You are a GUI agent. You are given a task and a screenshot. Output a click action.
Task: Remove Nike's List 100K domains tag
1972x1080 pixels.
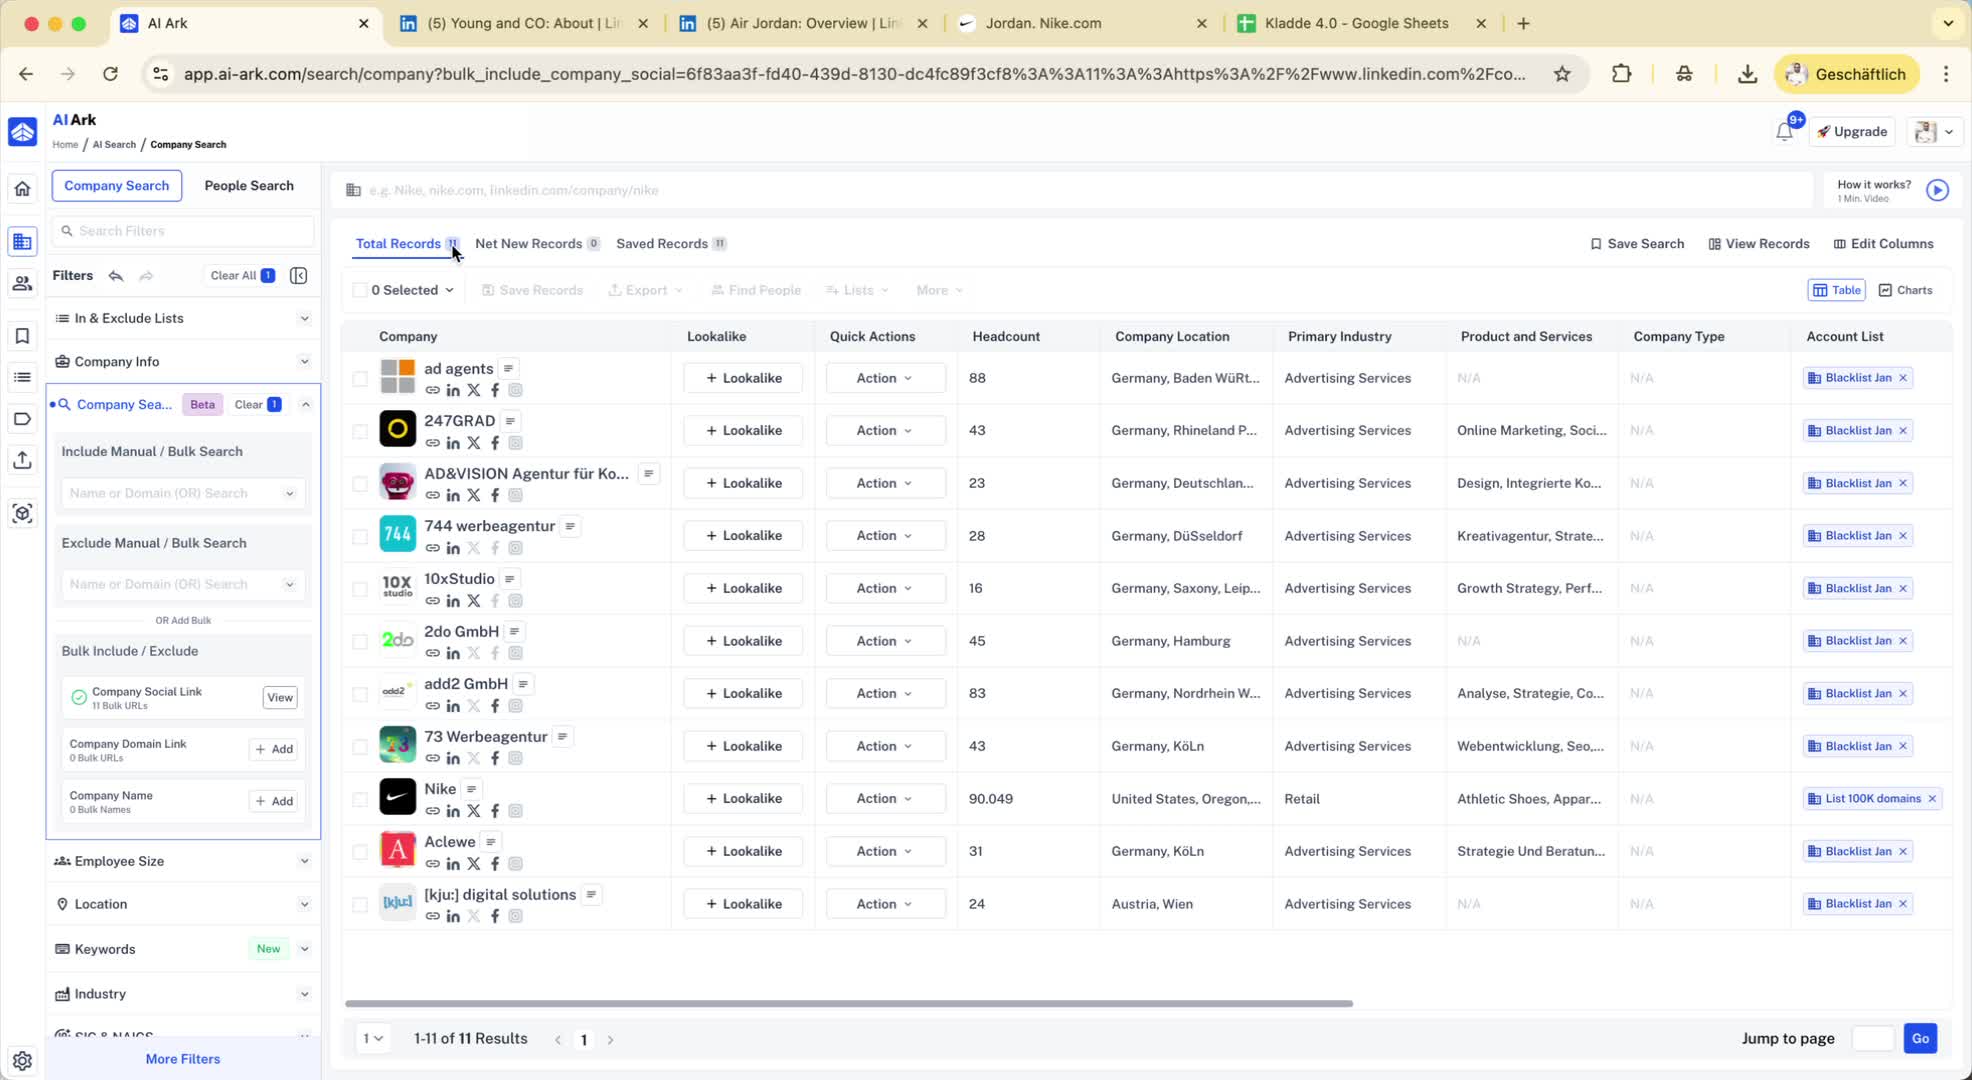[x=1932, y=798]
